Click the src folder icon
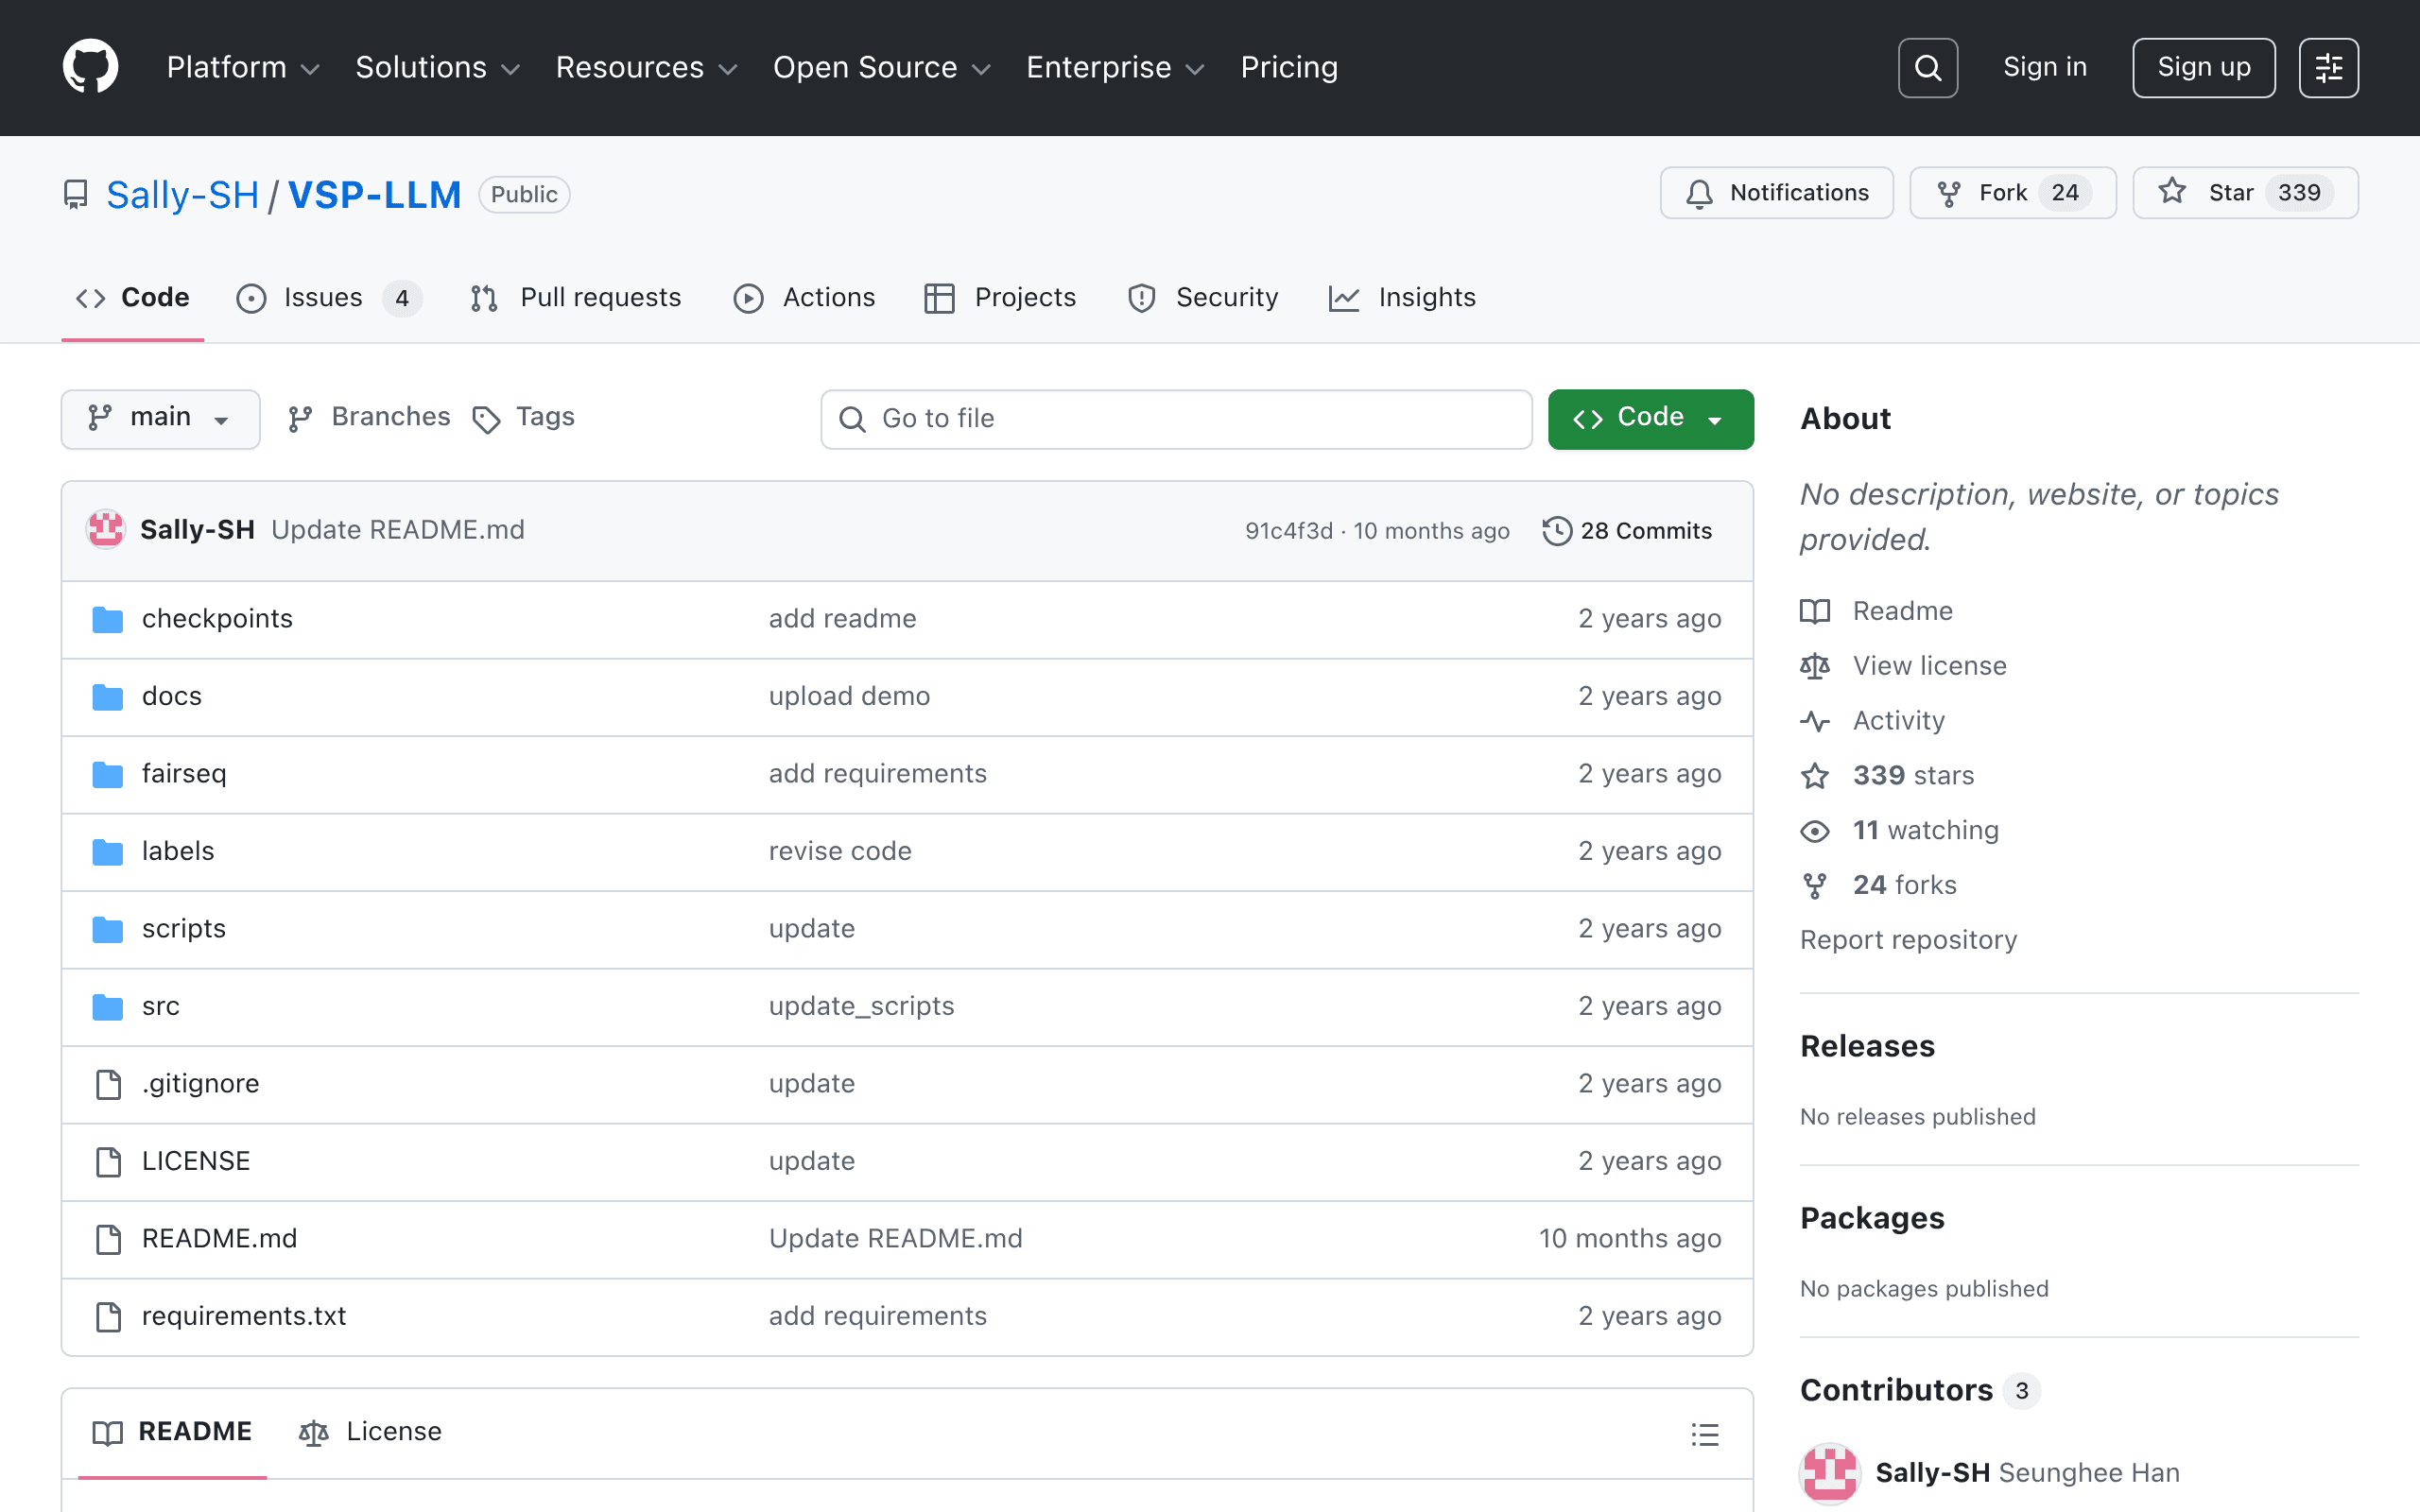The height and width of the screenshot is (1512, 2420). click(108, 1006)
